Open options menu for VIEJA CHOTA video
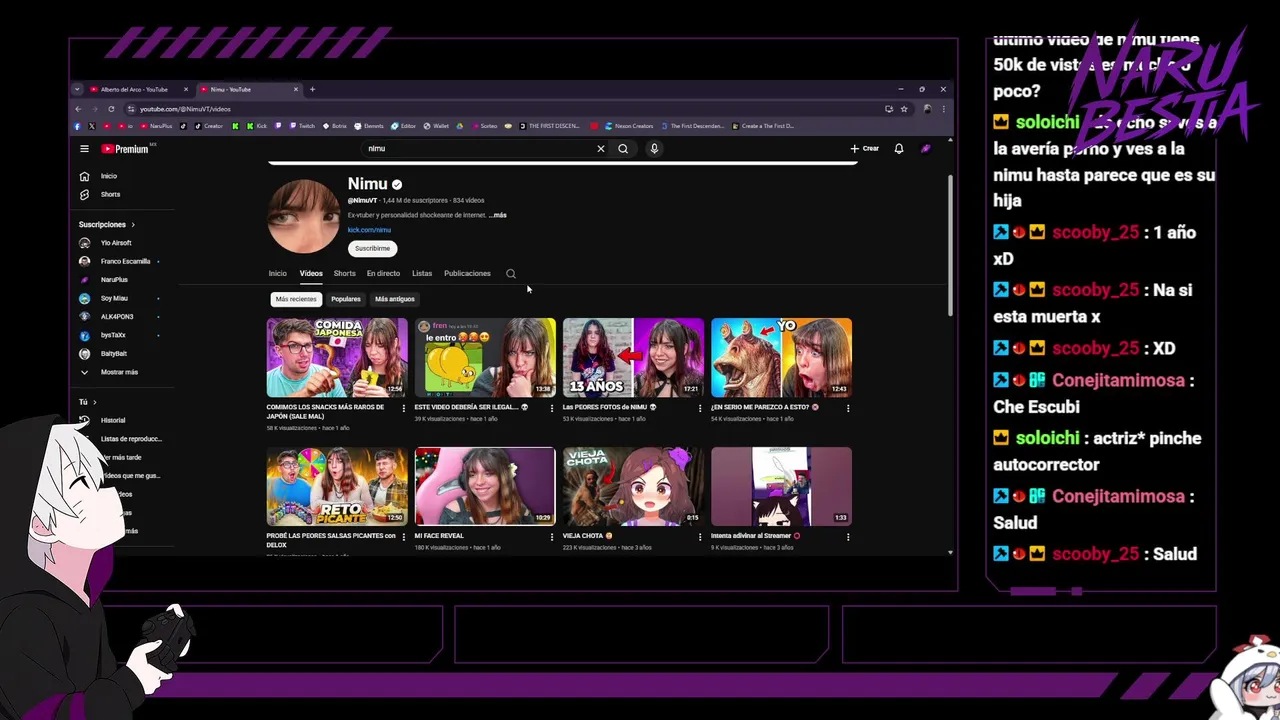This screenshot has height=720, width=1280. pos(700,537)
